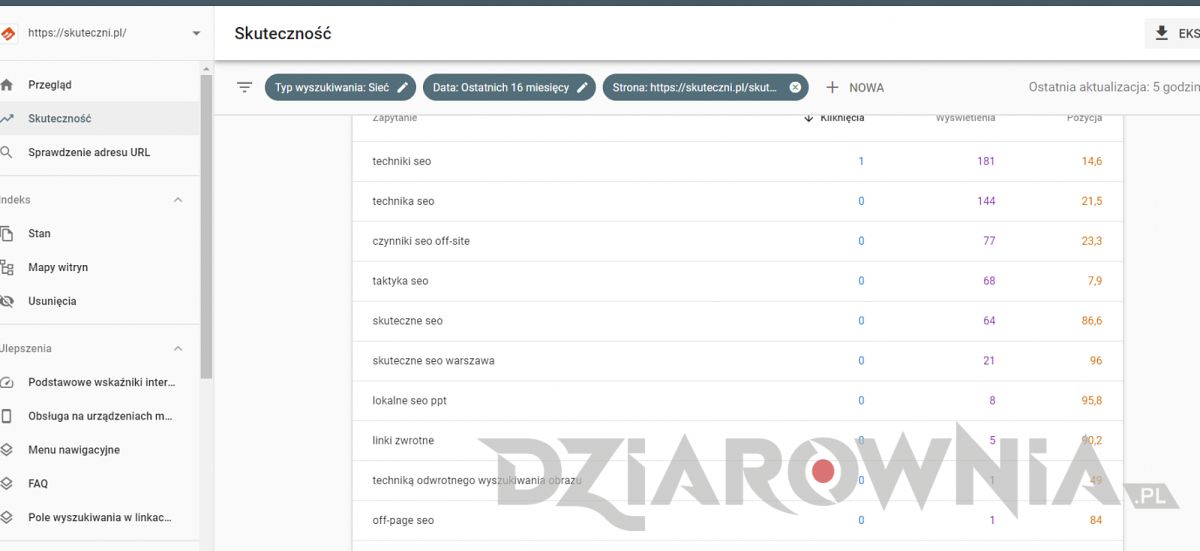1200x551 pixels.
Task: Open the Usunięcia page
Action: (52, 301)
